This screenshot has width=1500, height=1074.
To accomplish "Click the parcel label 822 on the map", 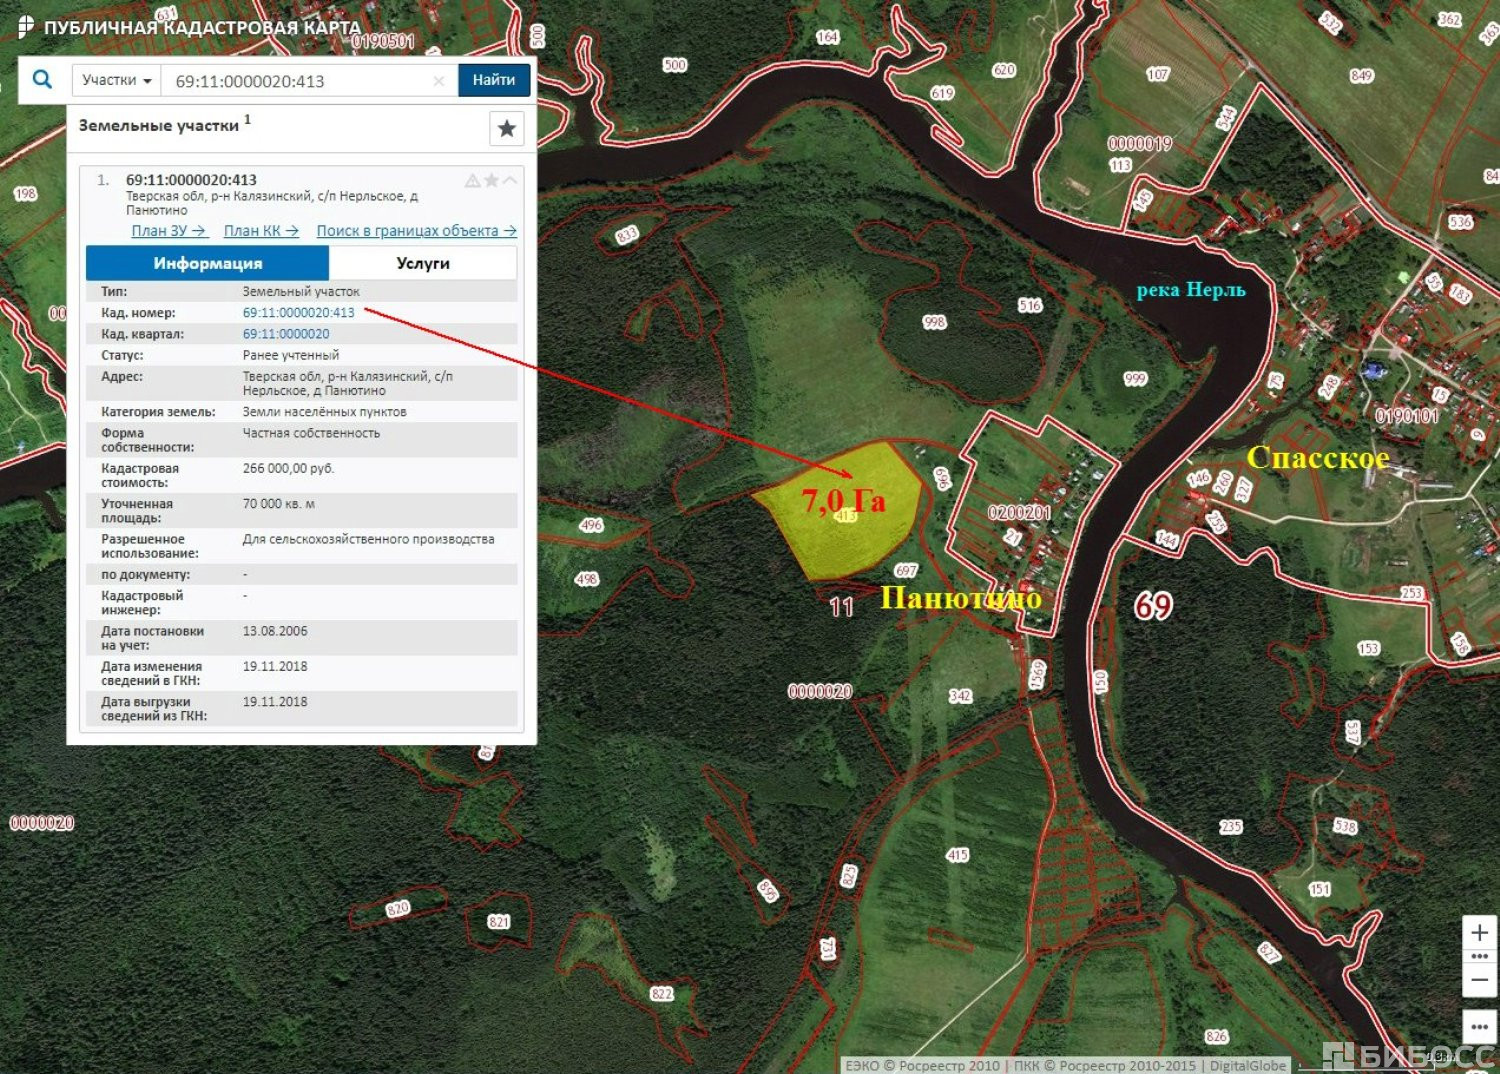I will pyautogui.click(x=662, y=994).
